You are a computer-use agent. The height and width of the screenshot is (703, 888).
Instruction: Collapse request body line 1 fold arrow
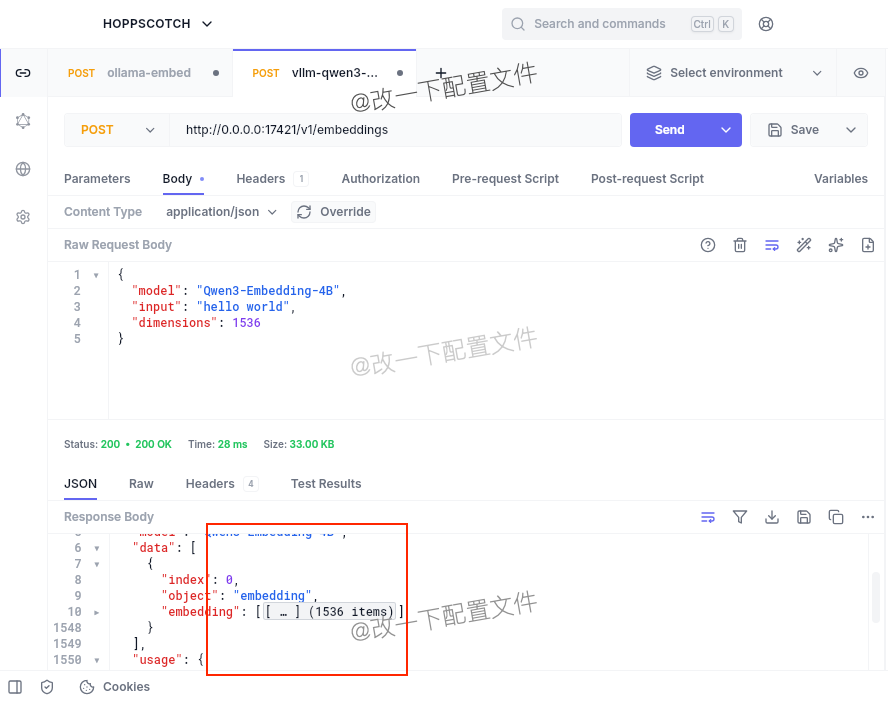click(x=96, y=275)
